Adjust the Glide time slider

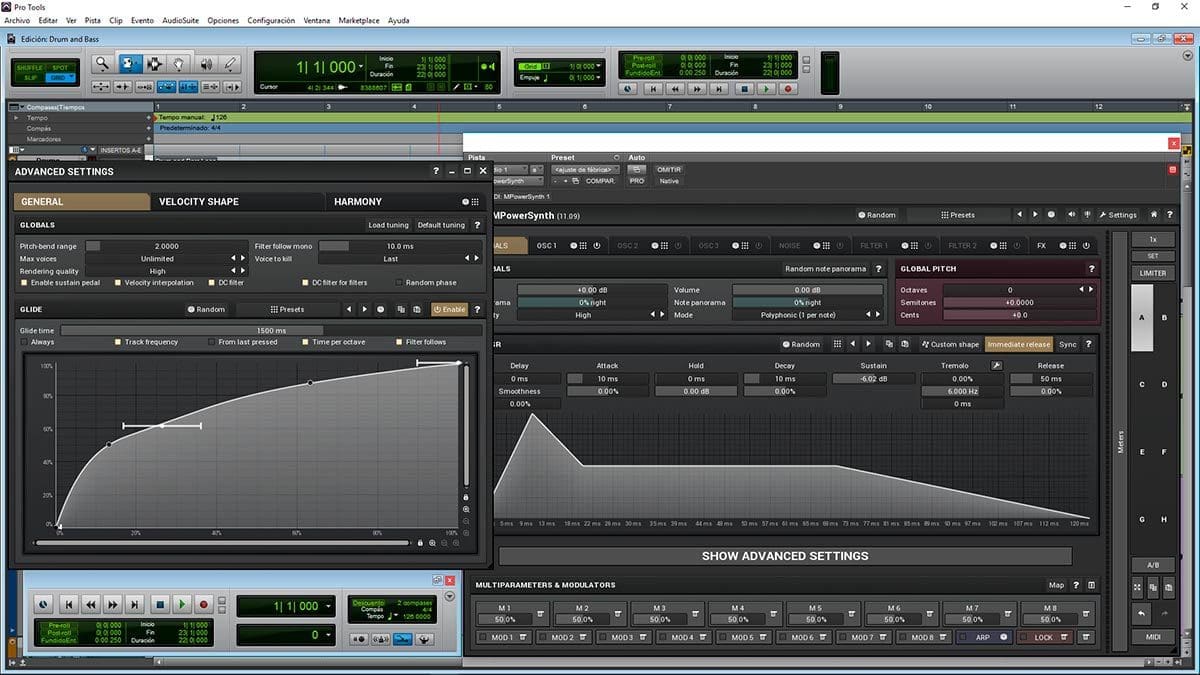click(271, 330)
